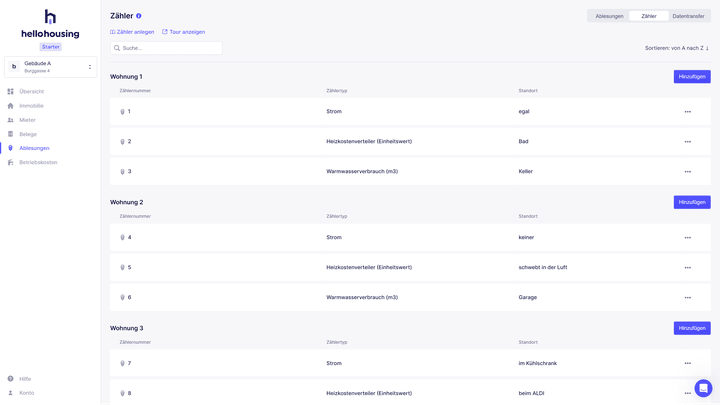Click the hellohousing logo icon
The width and height of the screenshot is (720, 405).
[50, 17]
